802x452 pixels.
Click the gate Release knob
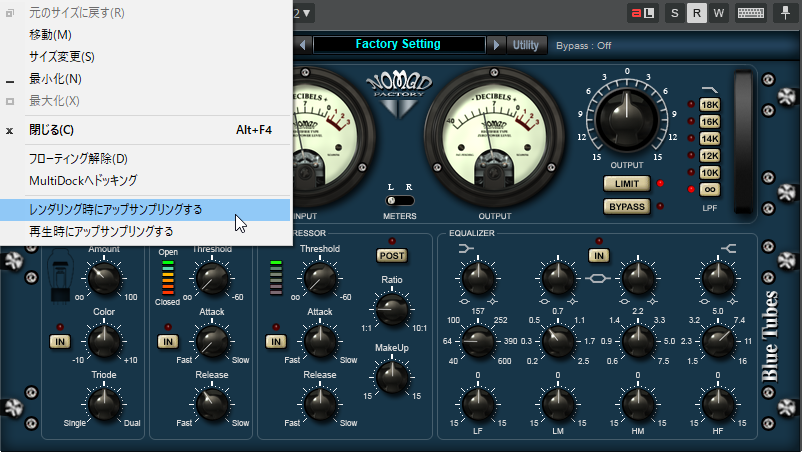(x=212, y=404)
